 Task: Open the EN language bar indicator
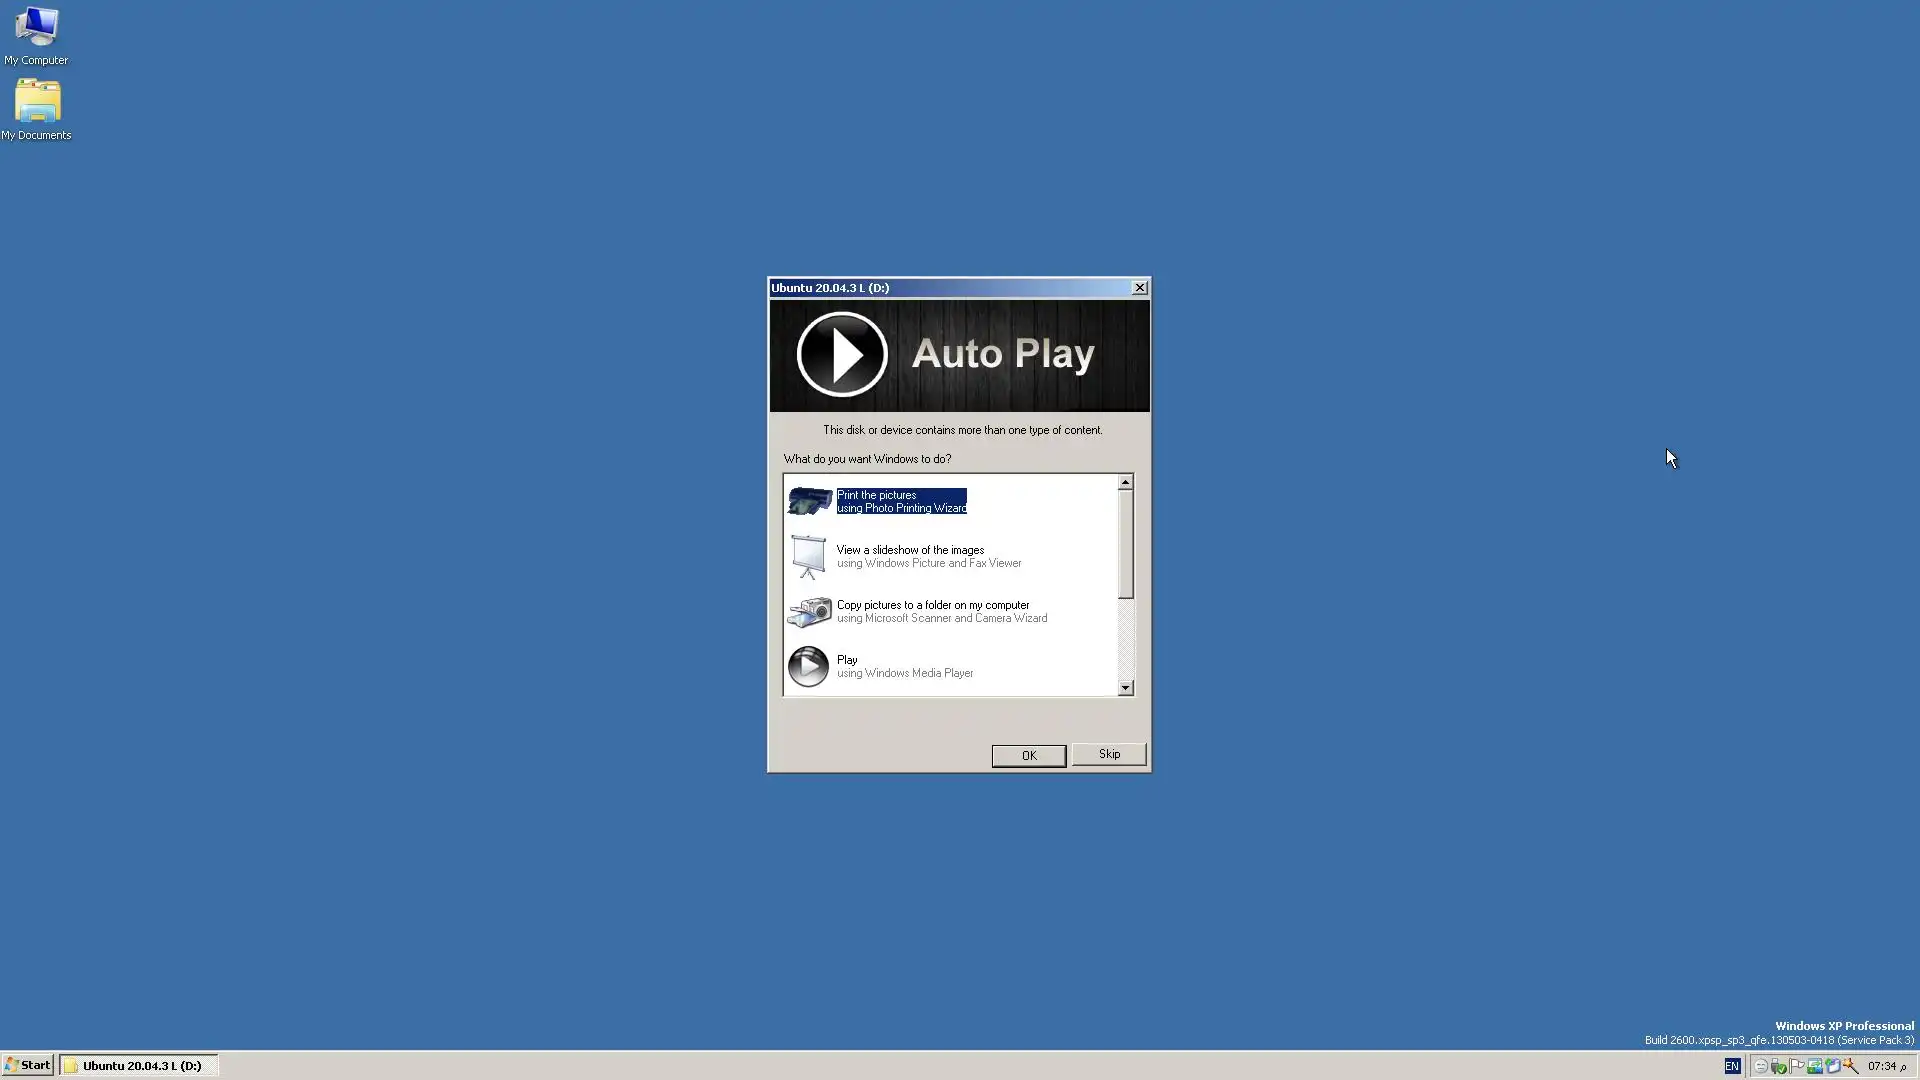pos(1732,1066)
